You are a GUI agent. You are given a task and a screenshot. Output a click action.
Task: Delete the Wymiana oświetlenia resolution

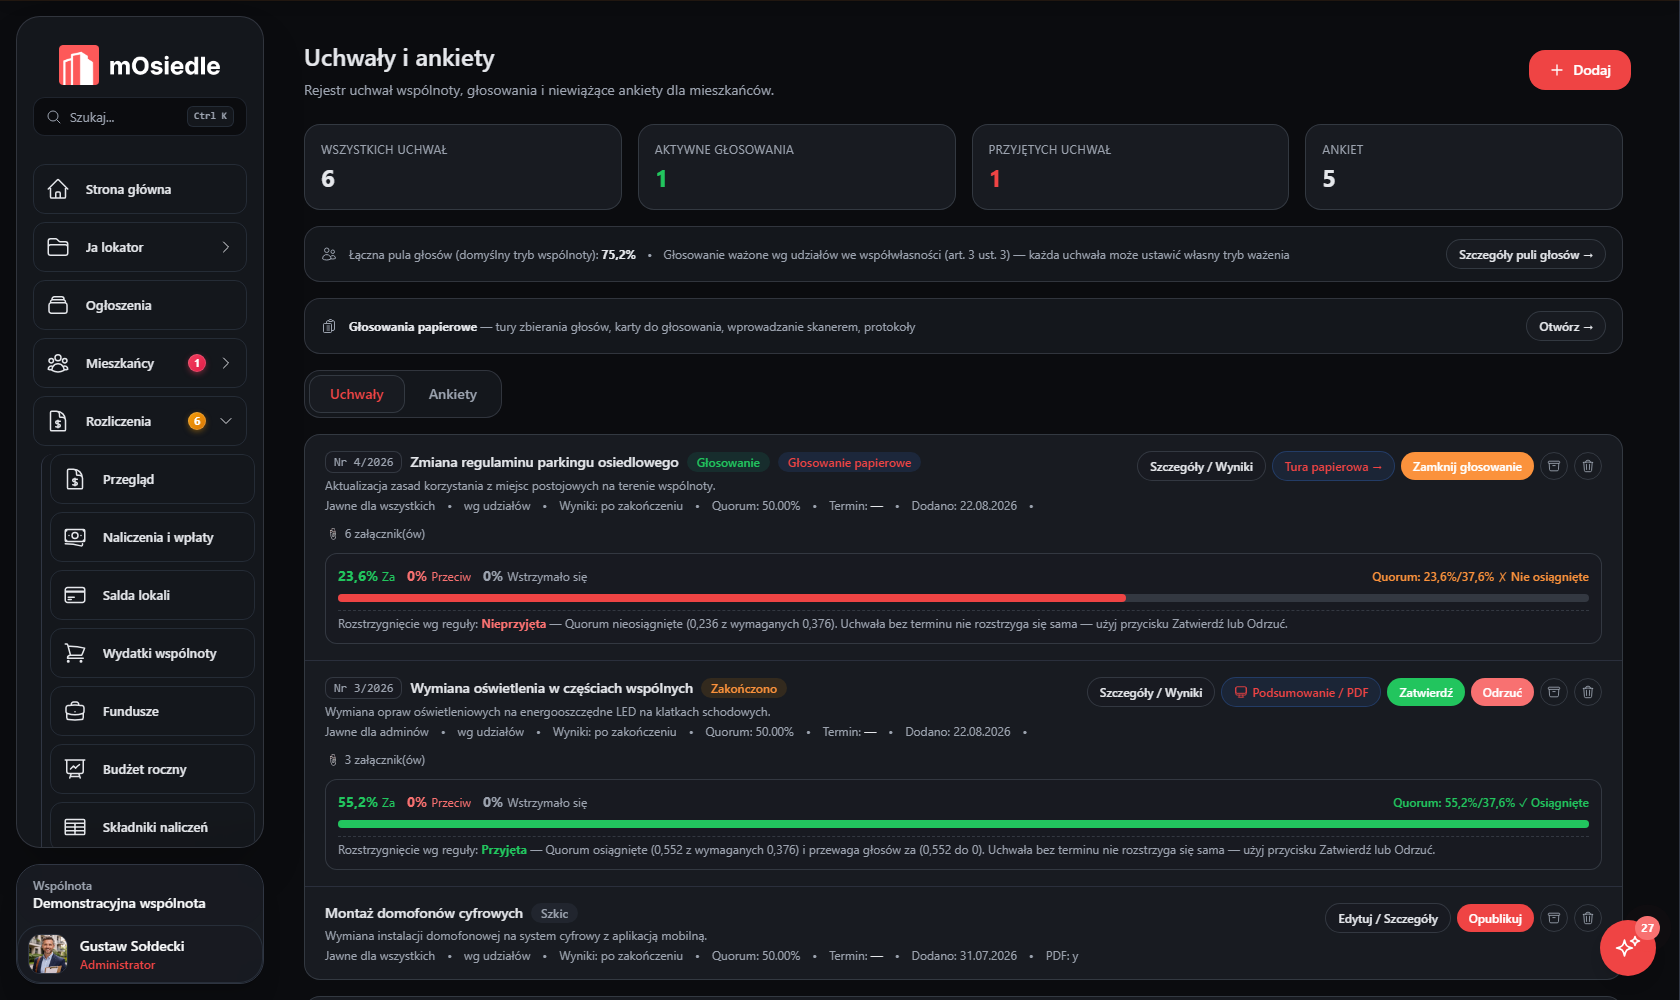tap(1588, 692)
